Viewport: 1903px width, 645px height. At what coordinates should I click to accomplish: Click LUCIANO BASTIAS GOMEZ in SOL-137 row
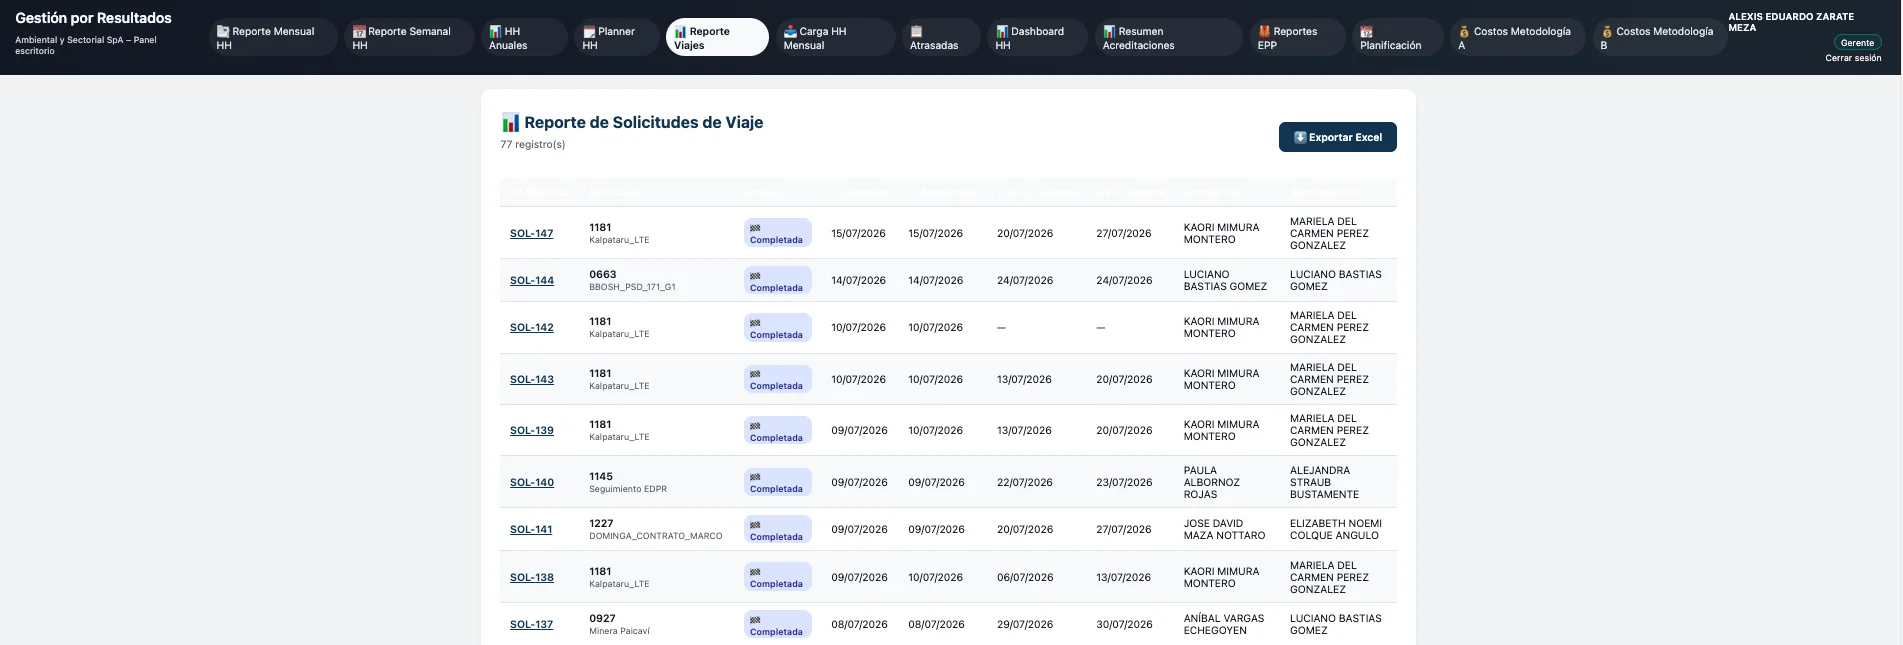point(1336,624)
